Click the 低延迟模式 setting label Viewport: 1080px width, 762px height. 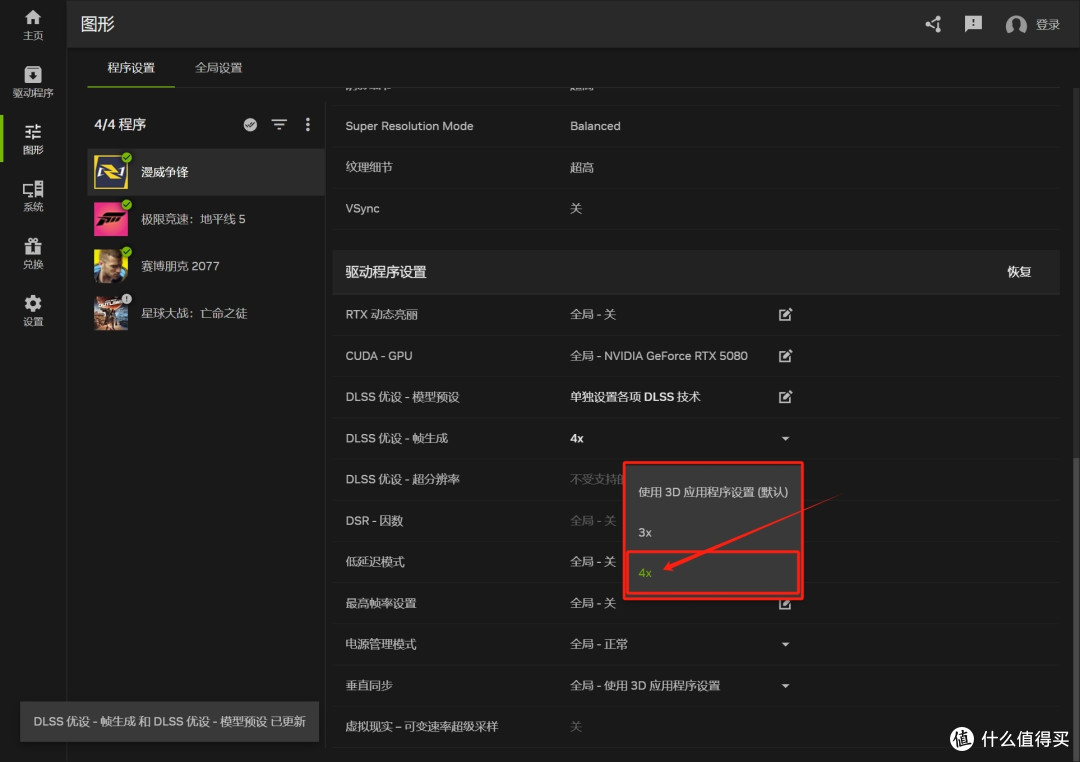click(x=375, y=562)
